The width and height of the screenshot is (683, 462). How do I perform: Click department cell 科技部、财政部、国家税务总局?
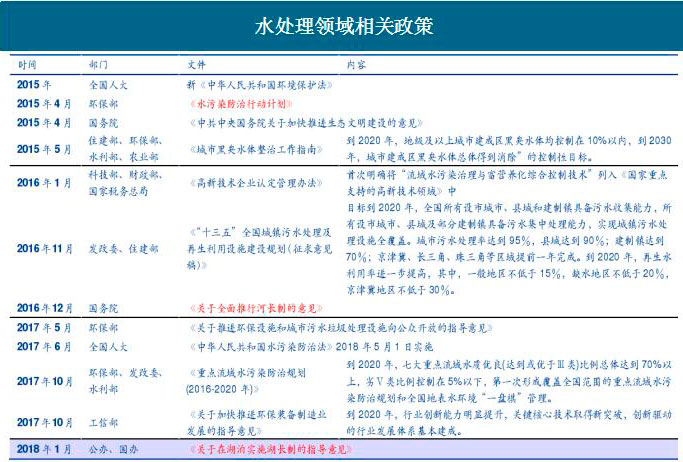125,183
